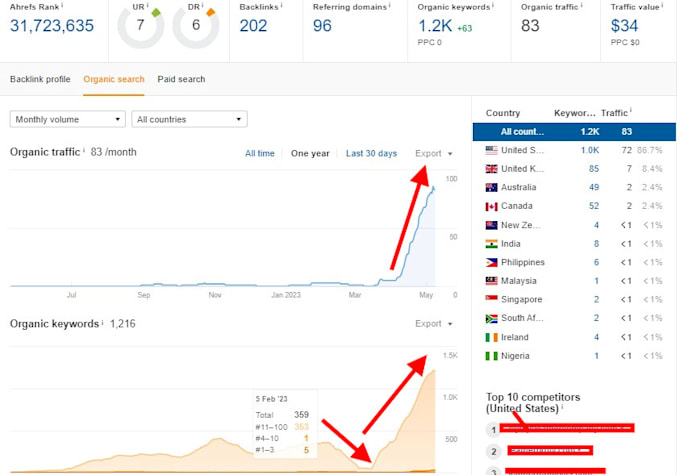Click the New Zealand flag icon
This screenshot has width=680, height=475.
[491, 225]
